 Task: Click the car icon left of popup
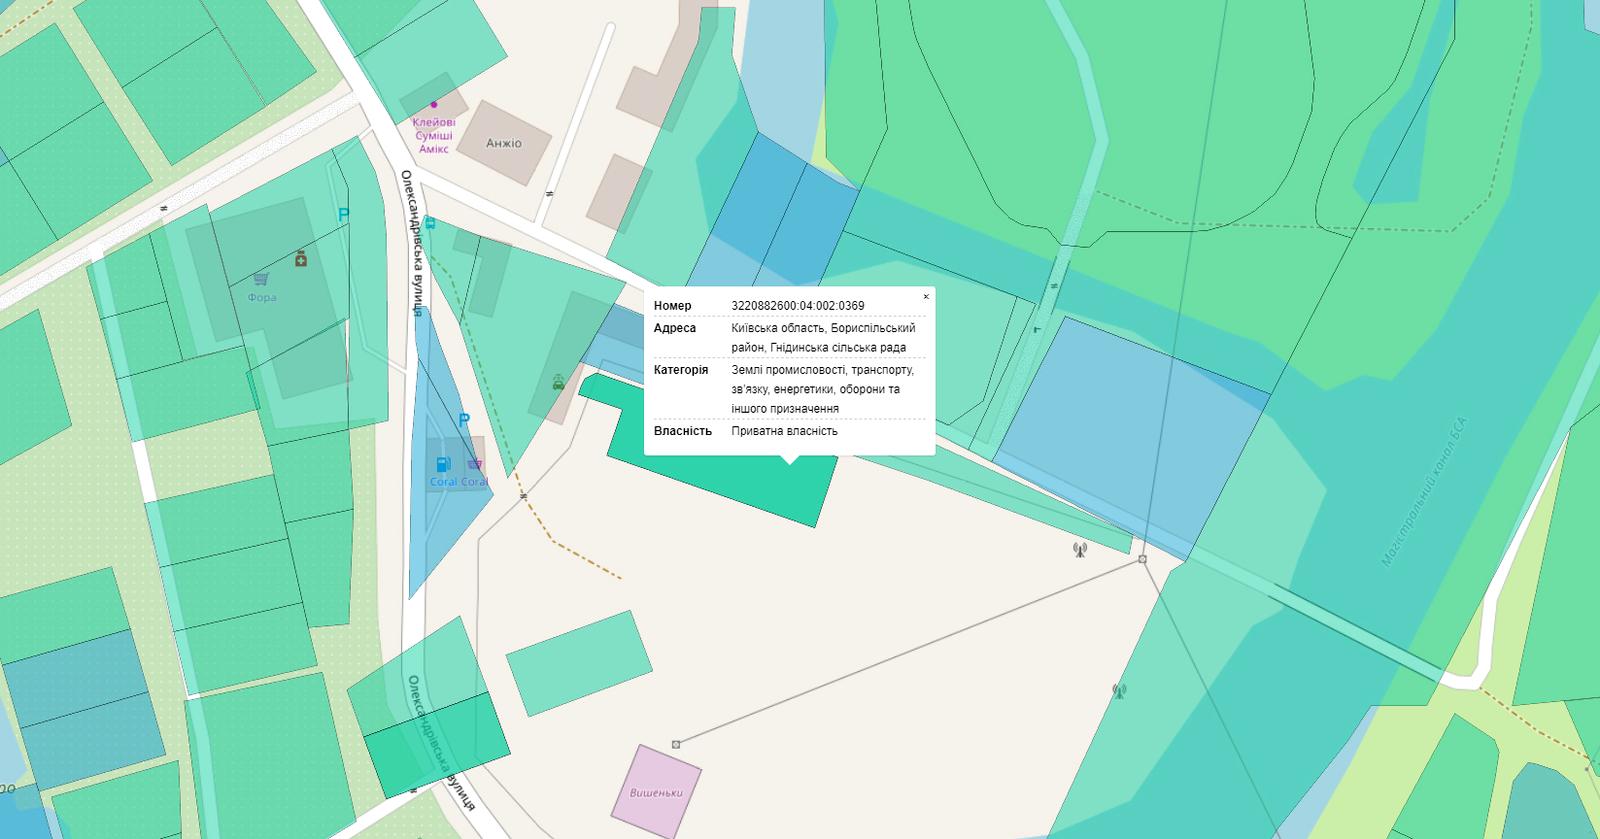coord(557,382)
